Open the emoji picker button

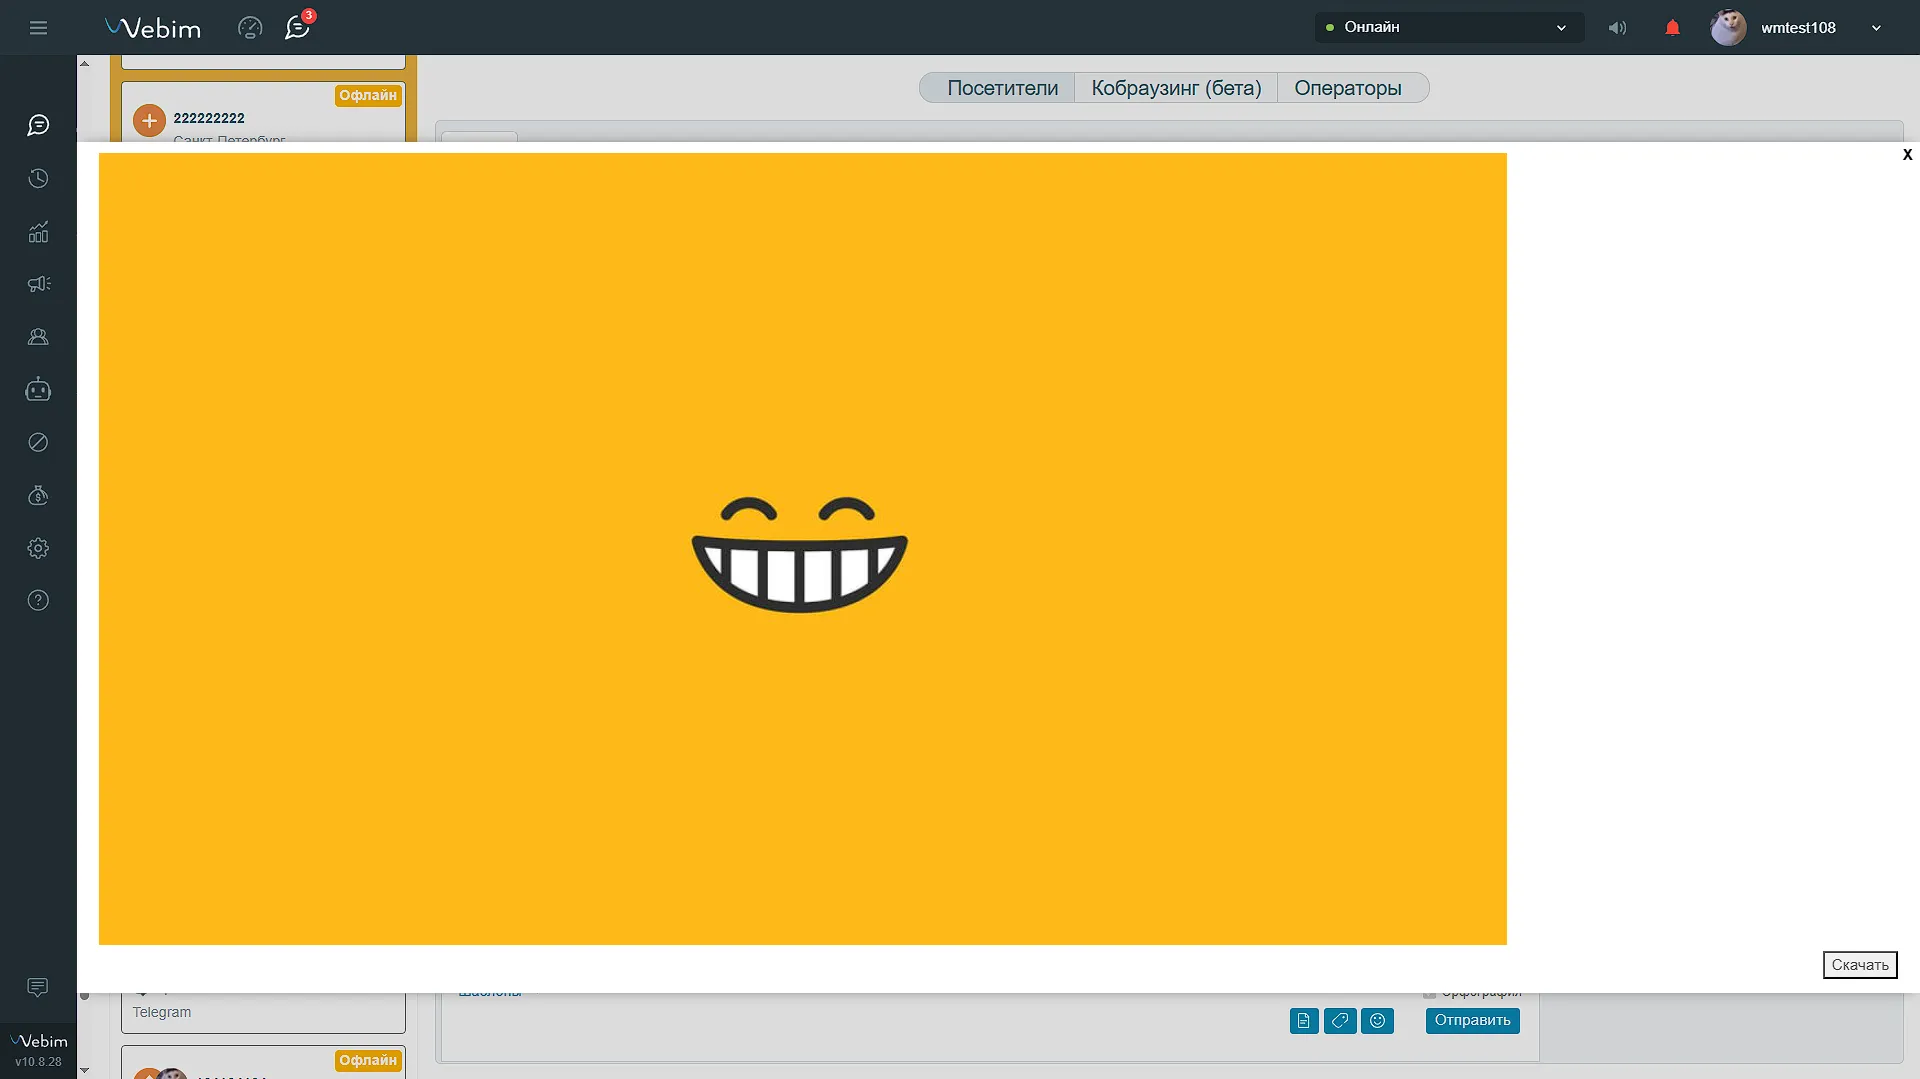click(1377, 1021)
